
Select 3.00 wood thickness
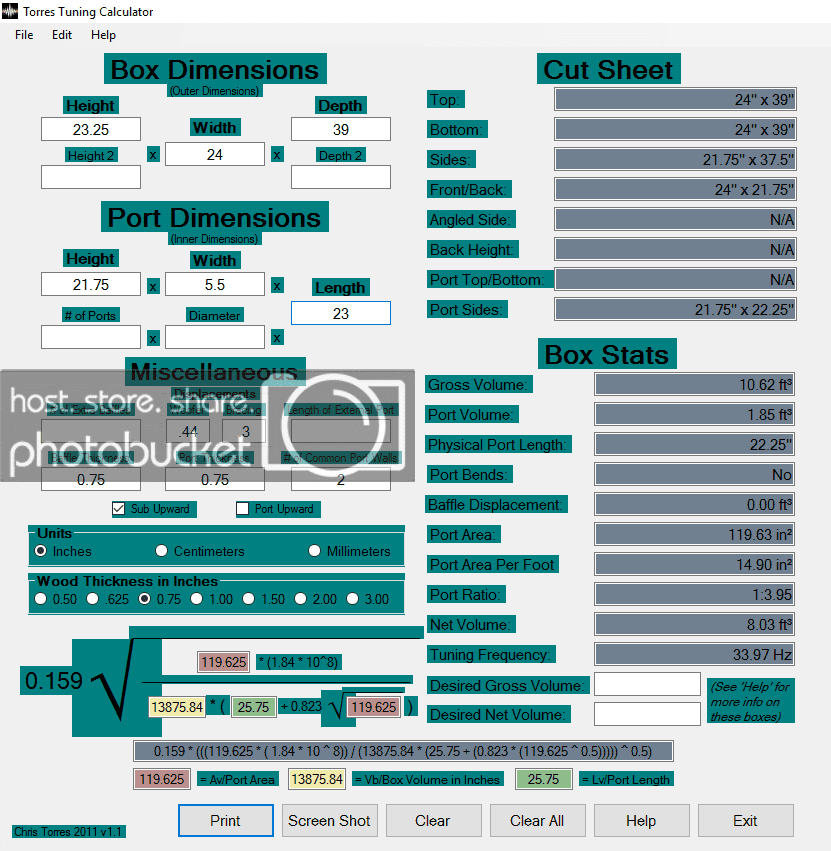[x=353, y=599]
